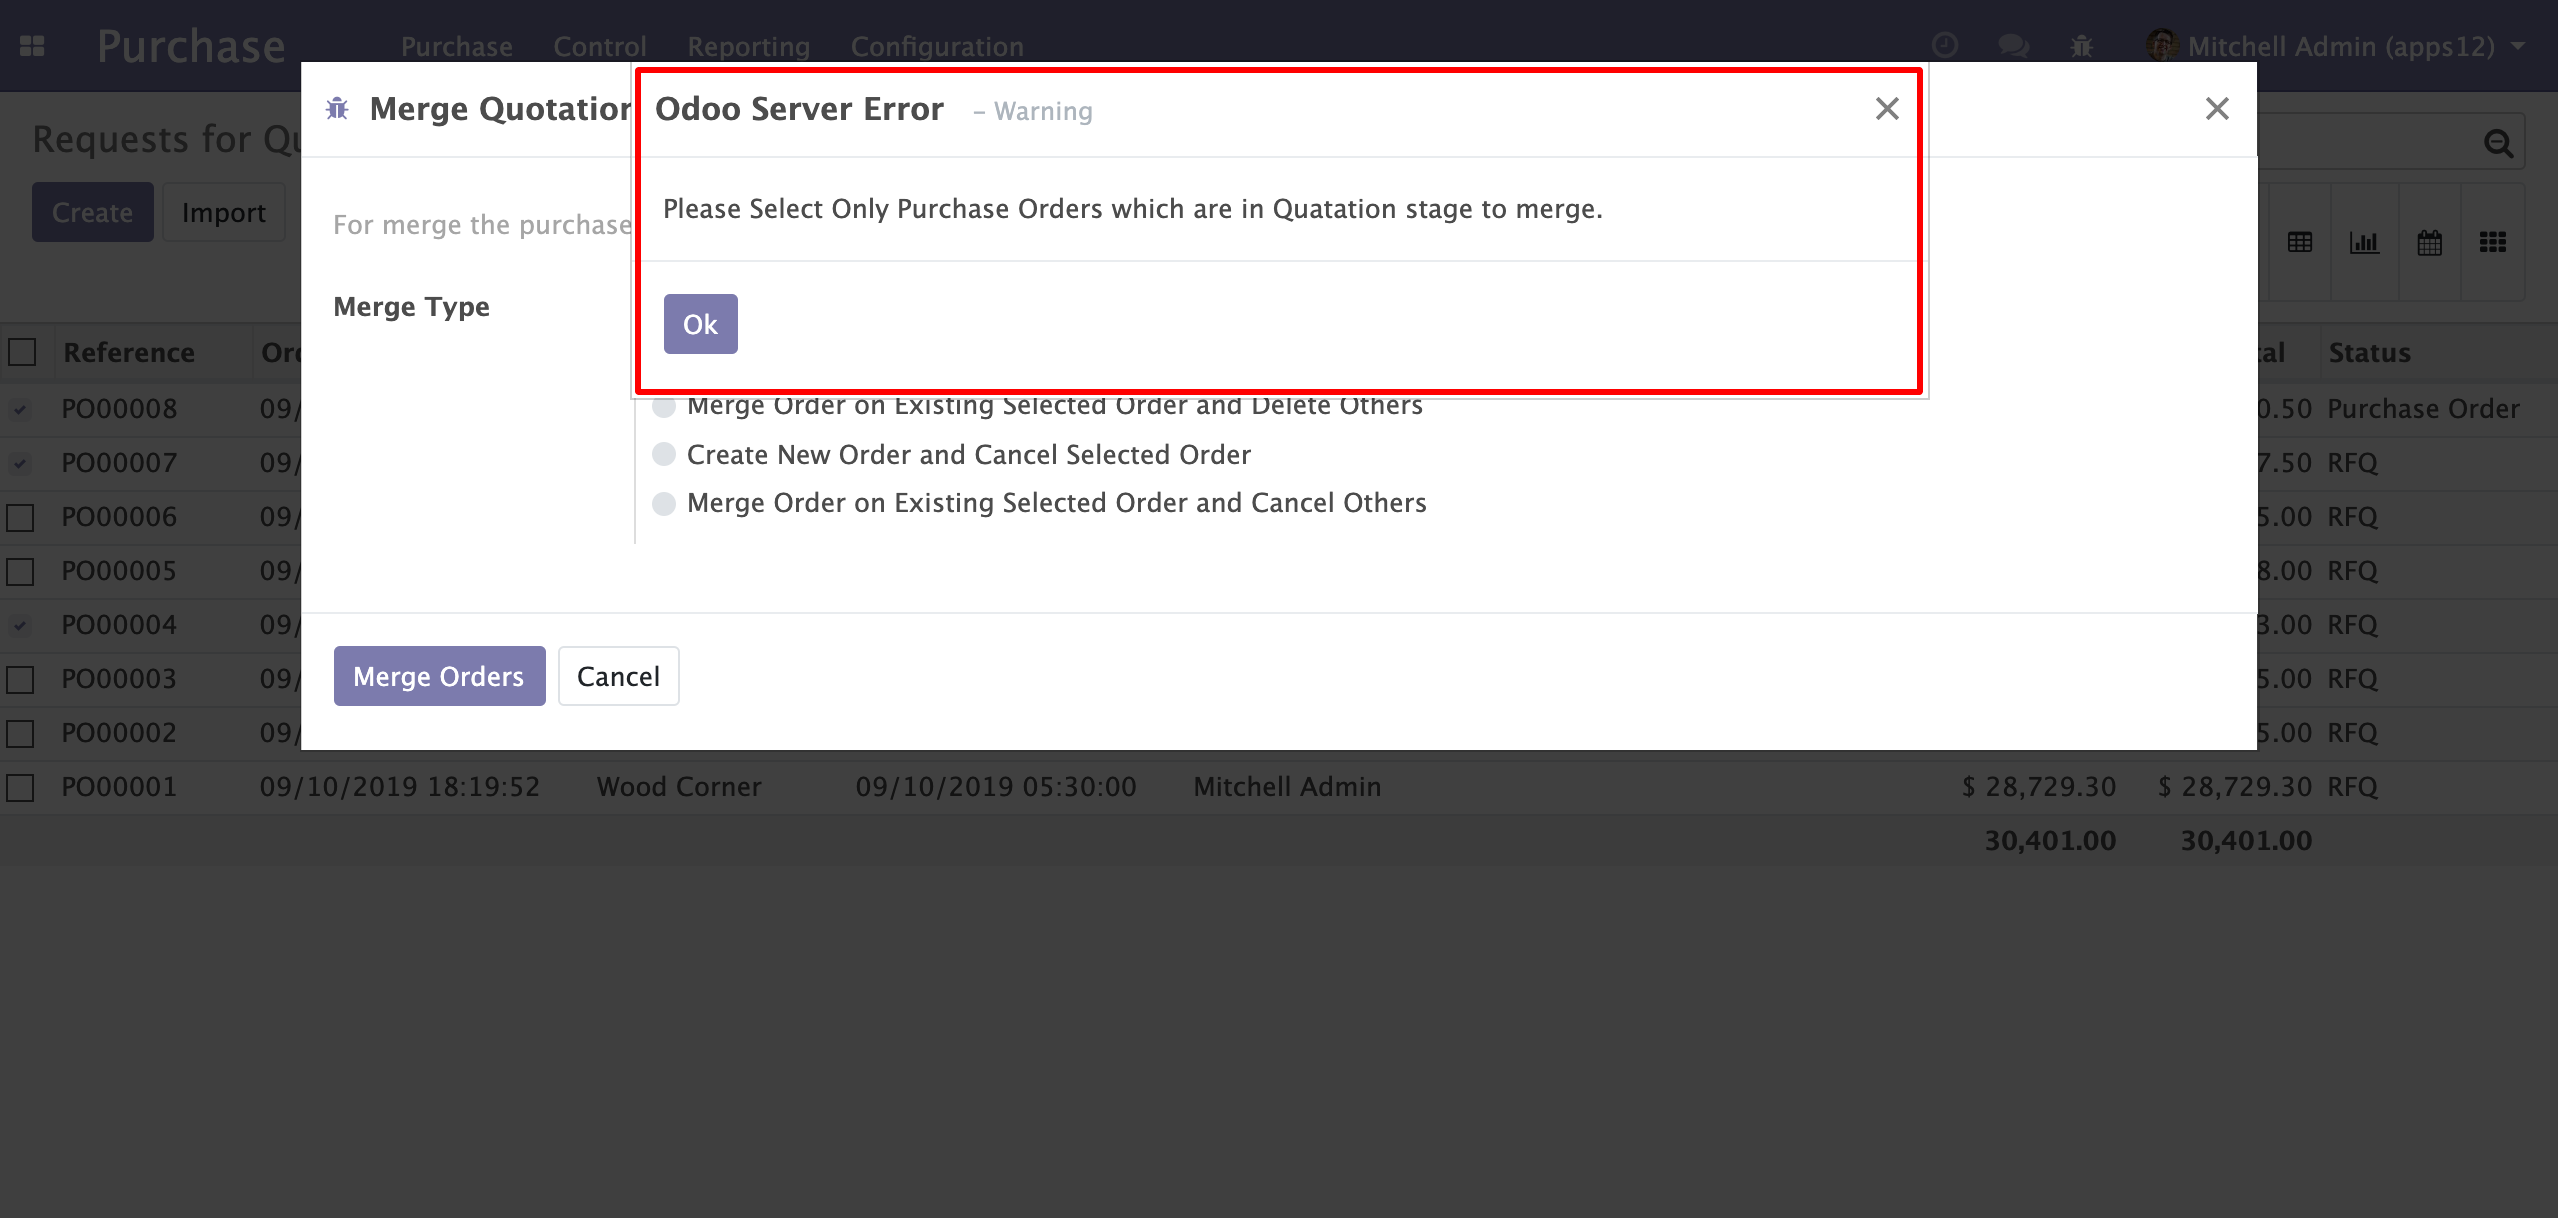The height and width of the screenshot is (1218, 2558).
Task: Close the Odoo Server Error dialog
Action: click(1887, 108)
